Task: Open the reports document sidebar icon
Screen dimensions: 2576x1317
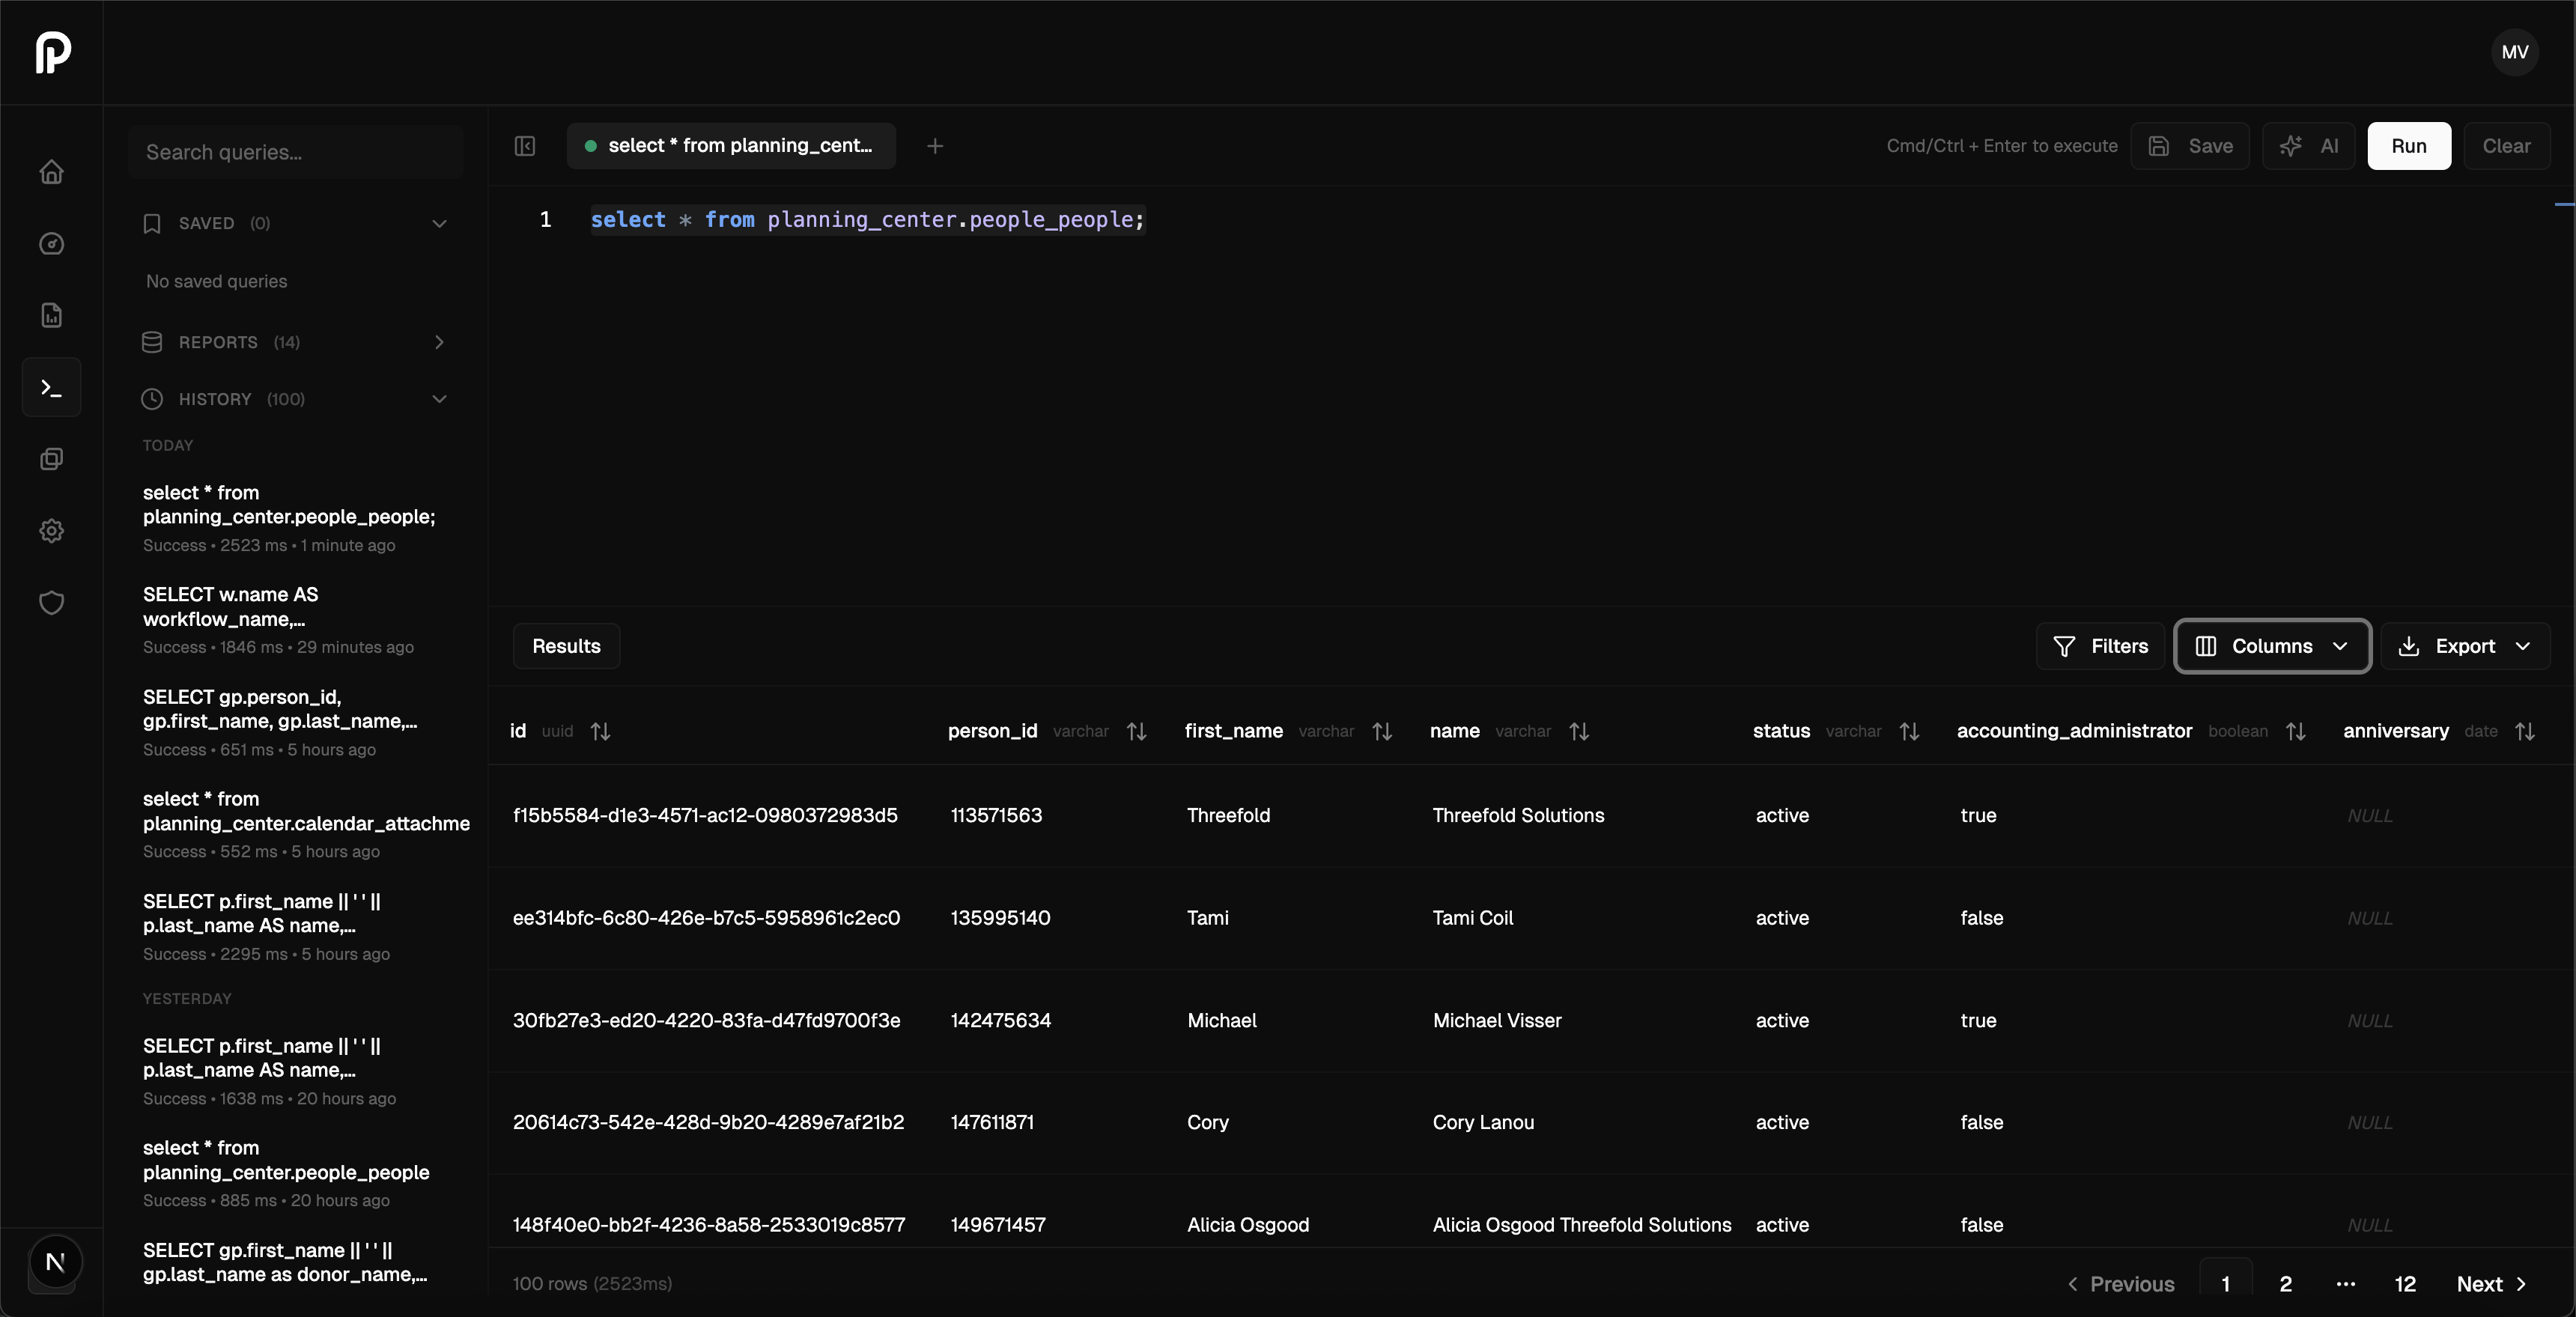Action: click(x=51, y=316)
